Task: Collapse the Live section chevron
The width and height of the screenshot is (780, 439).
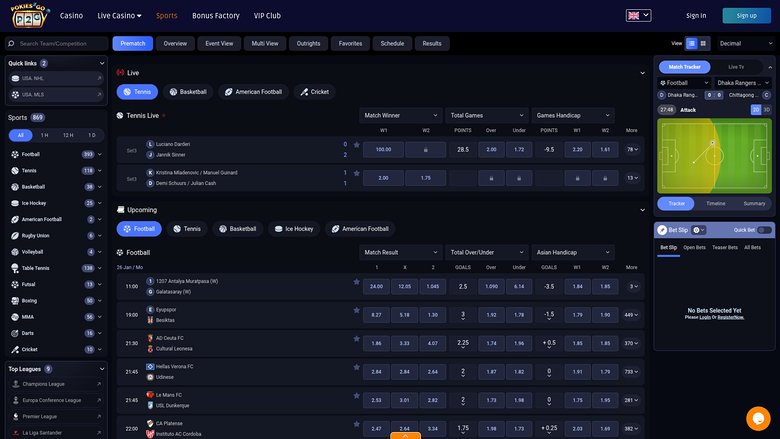Action: pos(642,73)
